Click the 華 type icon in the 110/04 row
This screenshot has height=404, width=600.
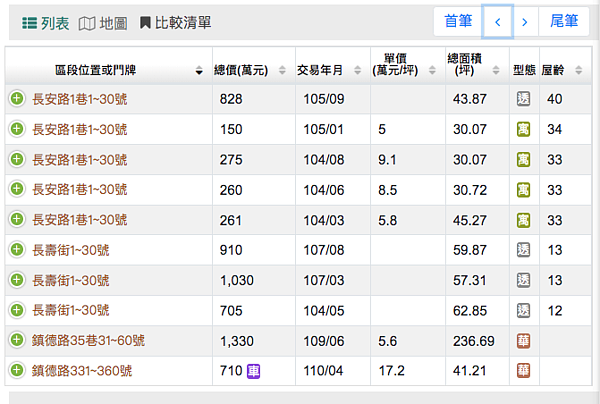click(523, 370)
